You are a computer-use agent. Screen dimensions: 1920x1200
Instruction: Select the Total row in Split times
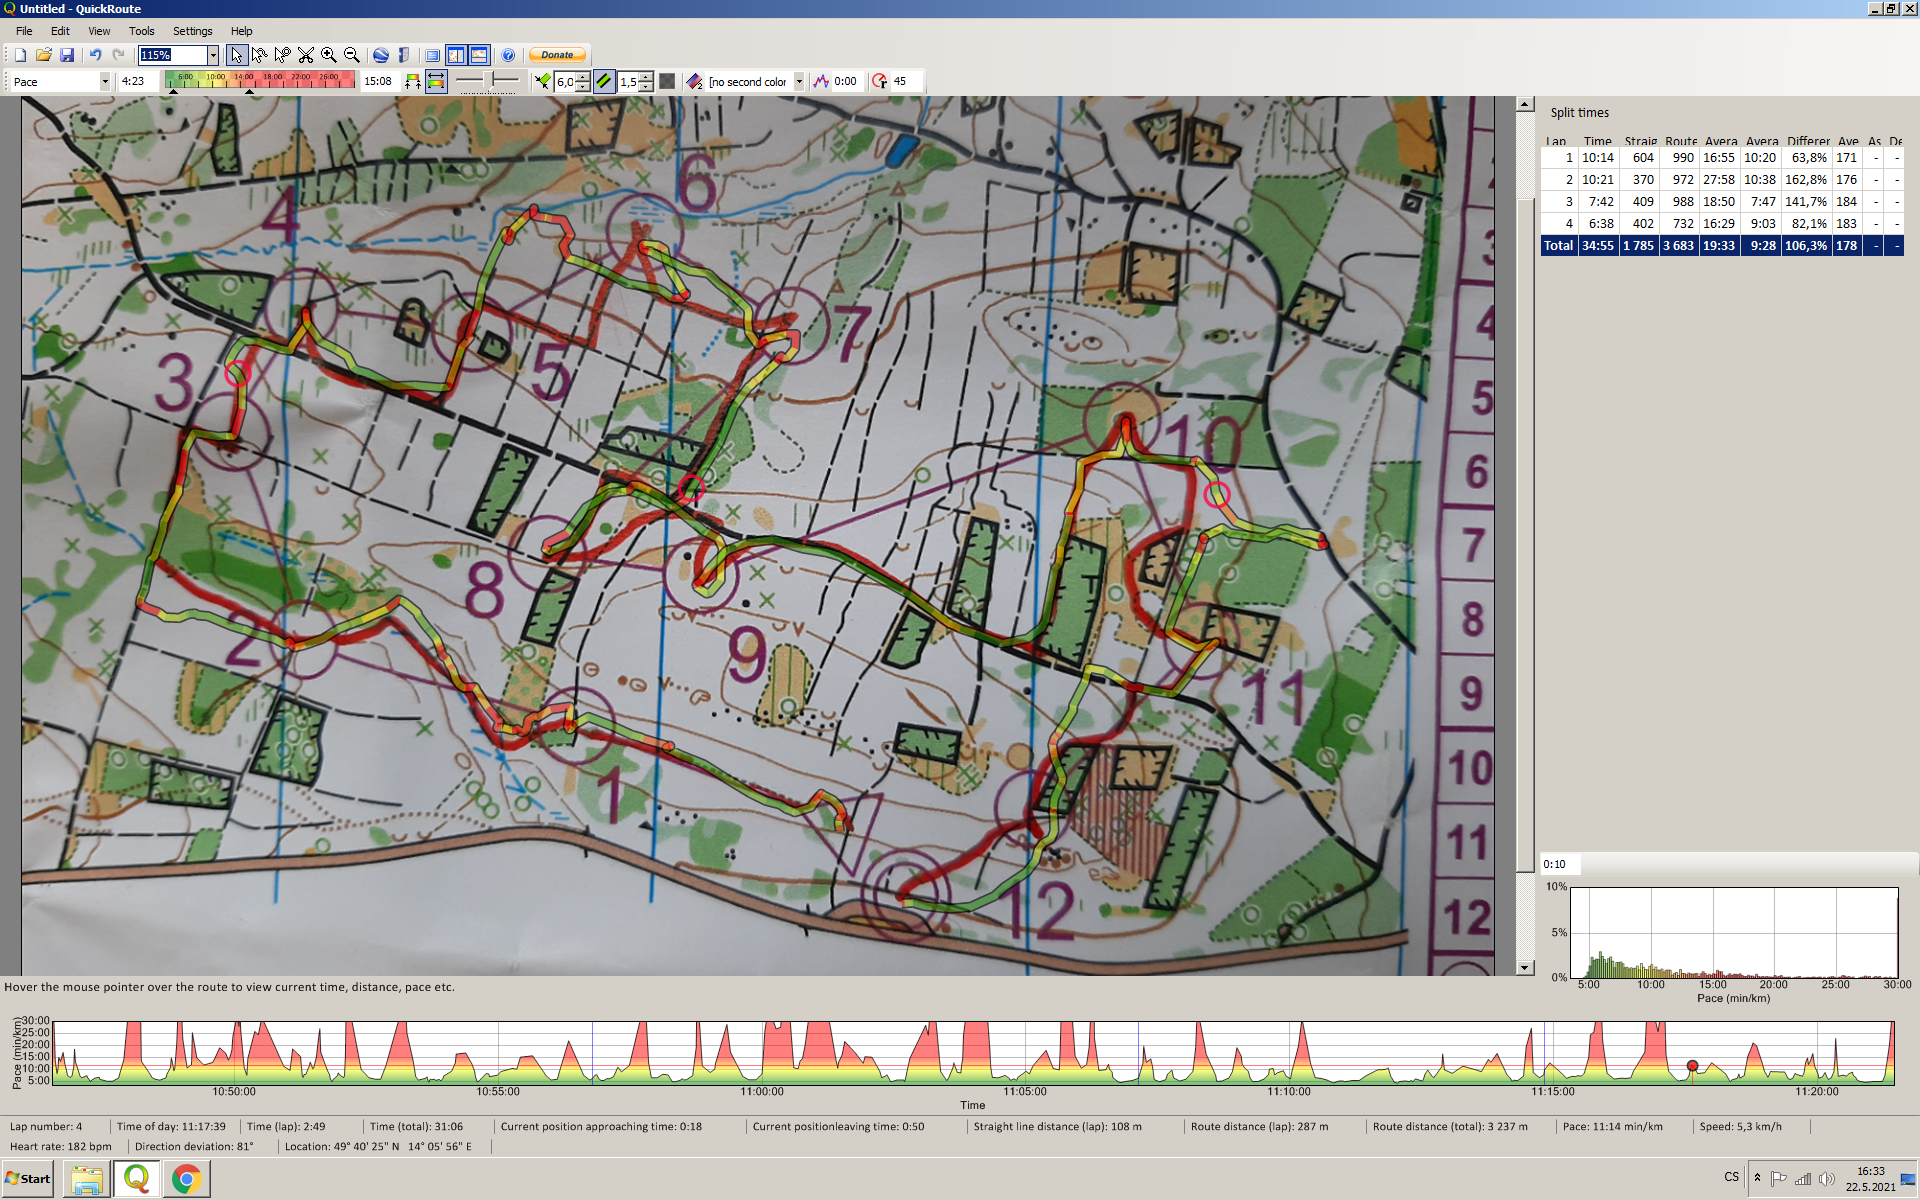(x=1721, y=246)
